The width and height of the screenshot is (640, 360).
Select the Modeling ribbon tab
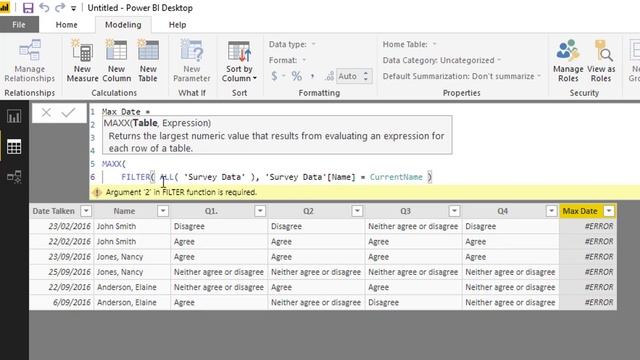123,24
